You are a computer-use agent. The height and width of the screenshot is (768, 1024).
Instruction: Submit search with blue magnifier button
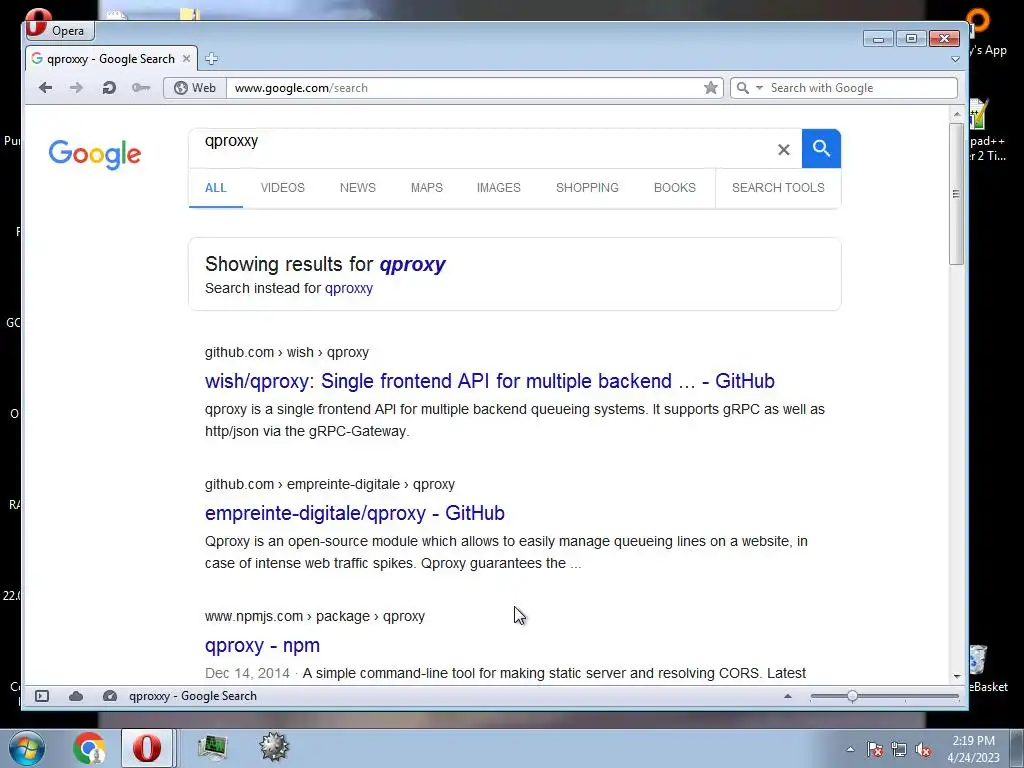tap(821, 149)
